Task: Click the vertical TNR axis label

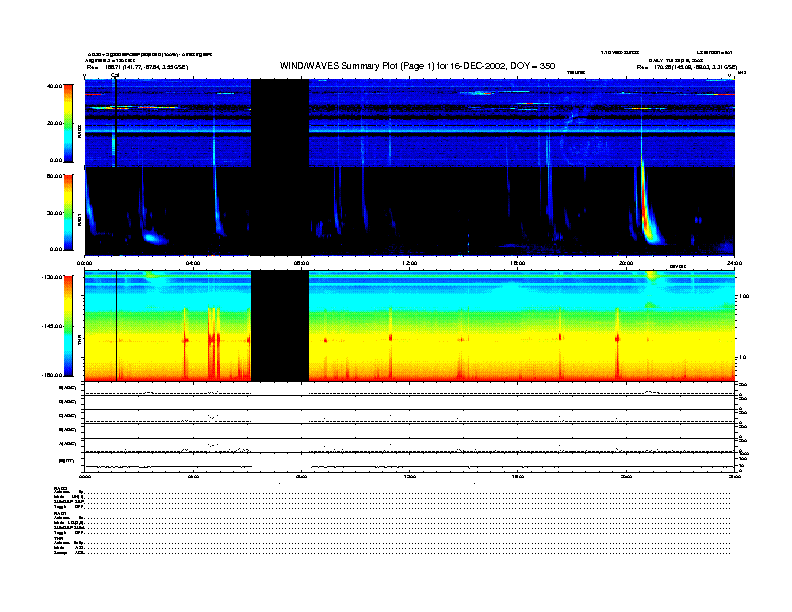Action: (79, 341)
